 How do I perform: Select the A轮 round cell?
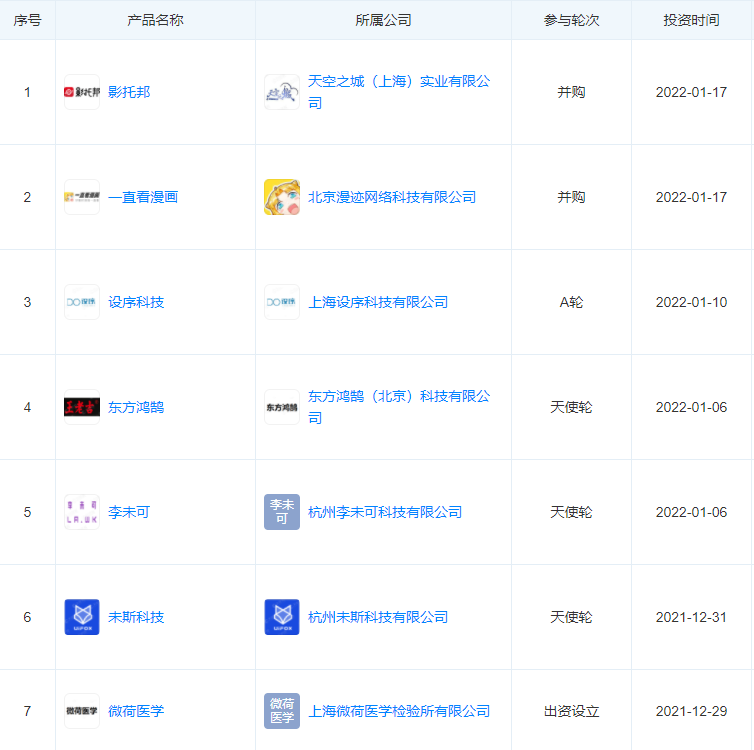(571, 302)
